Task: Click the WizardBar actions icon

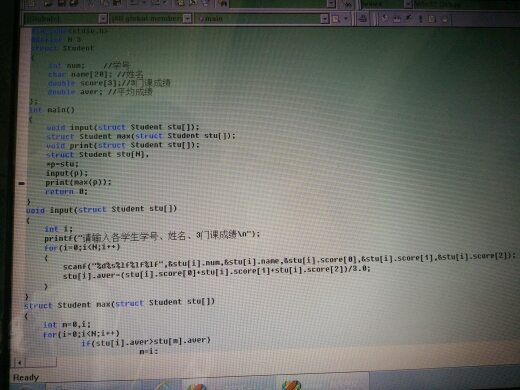Action: pos(336,19)
